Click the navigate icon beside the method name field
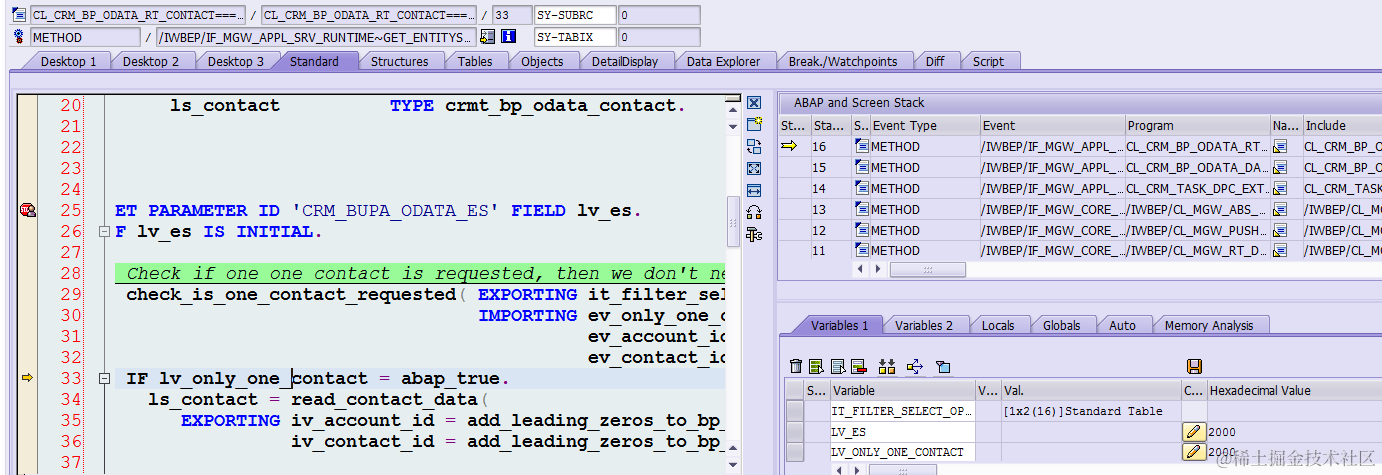The width and height of the screenshot is (1382, 475). (488, 37)
